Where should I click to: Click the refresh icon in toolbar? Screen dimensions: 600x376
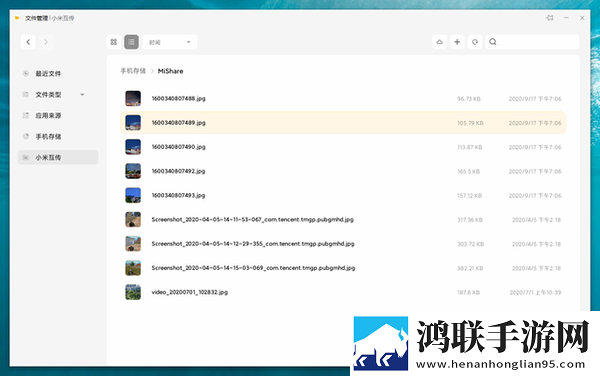point(475,42)
